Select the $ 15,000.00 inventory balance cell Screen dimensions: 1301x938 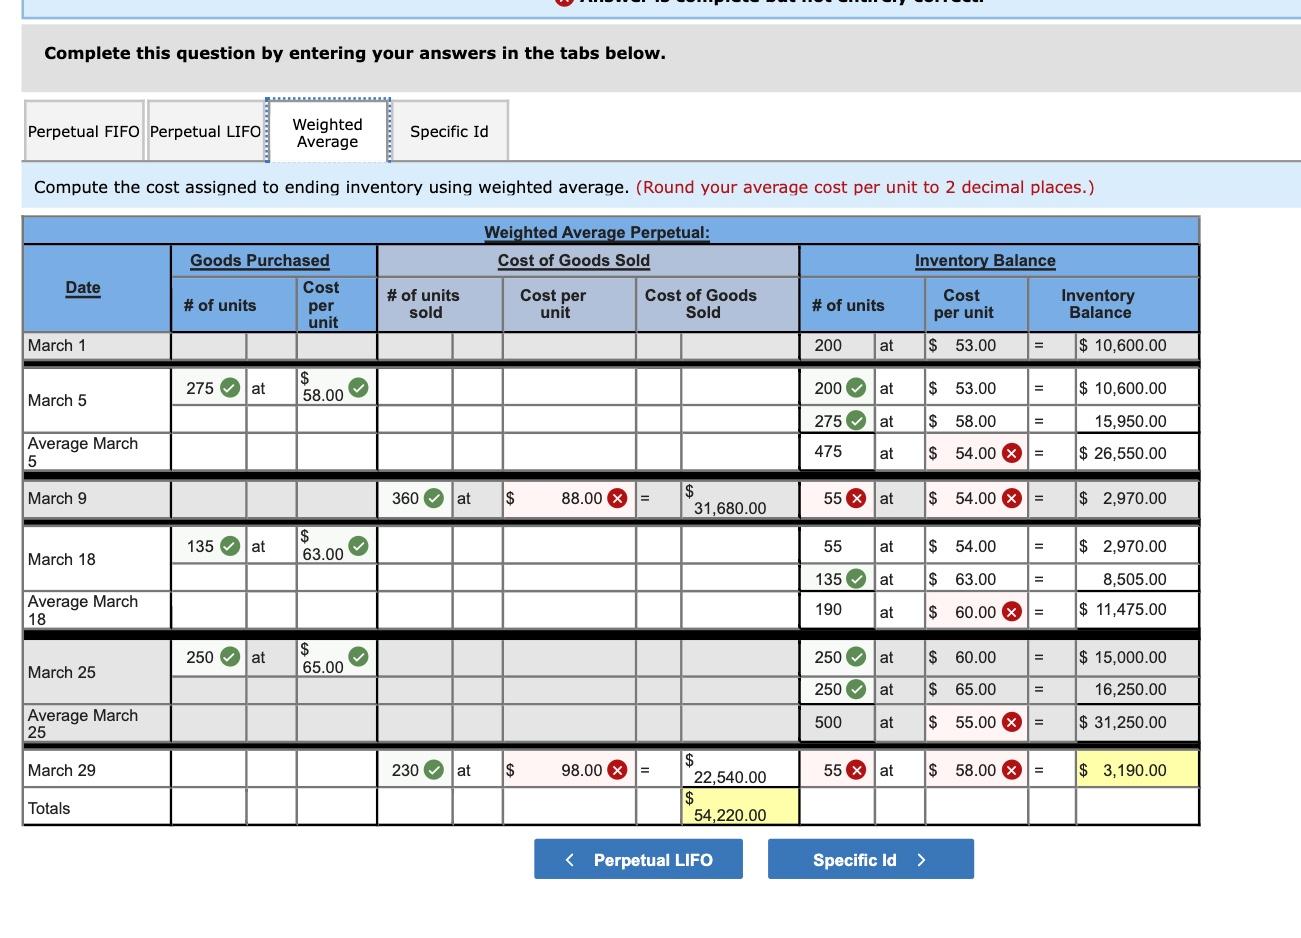(1136, 657)
